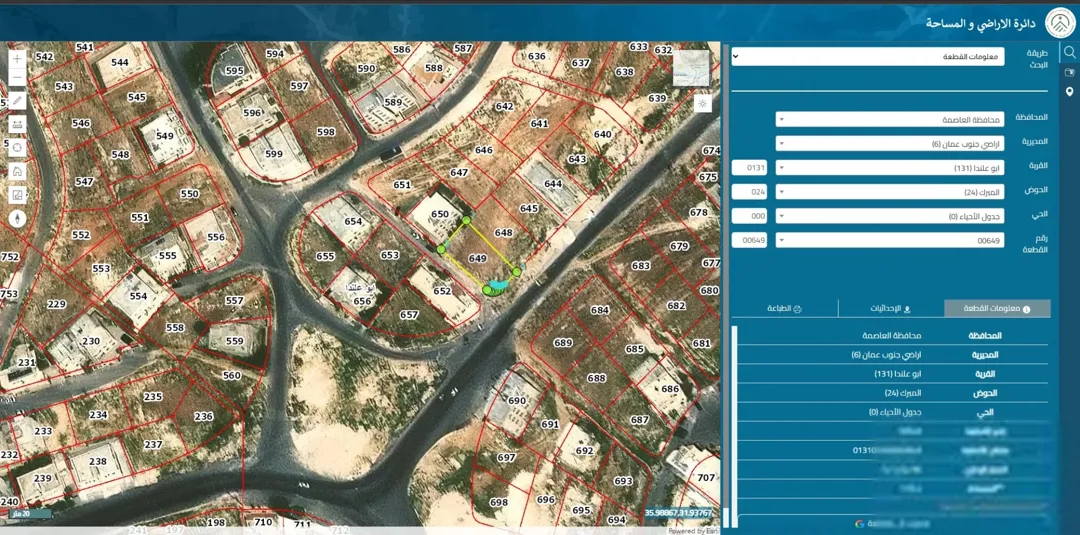
Task: Zoom out on the map
Action: 17,78
